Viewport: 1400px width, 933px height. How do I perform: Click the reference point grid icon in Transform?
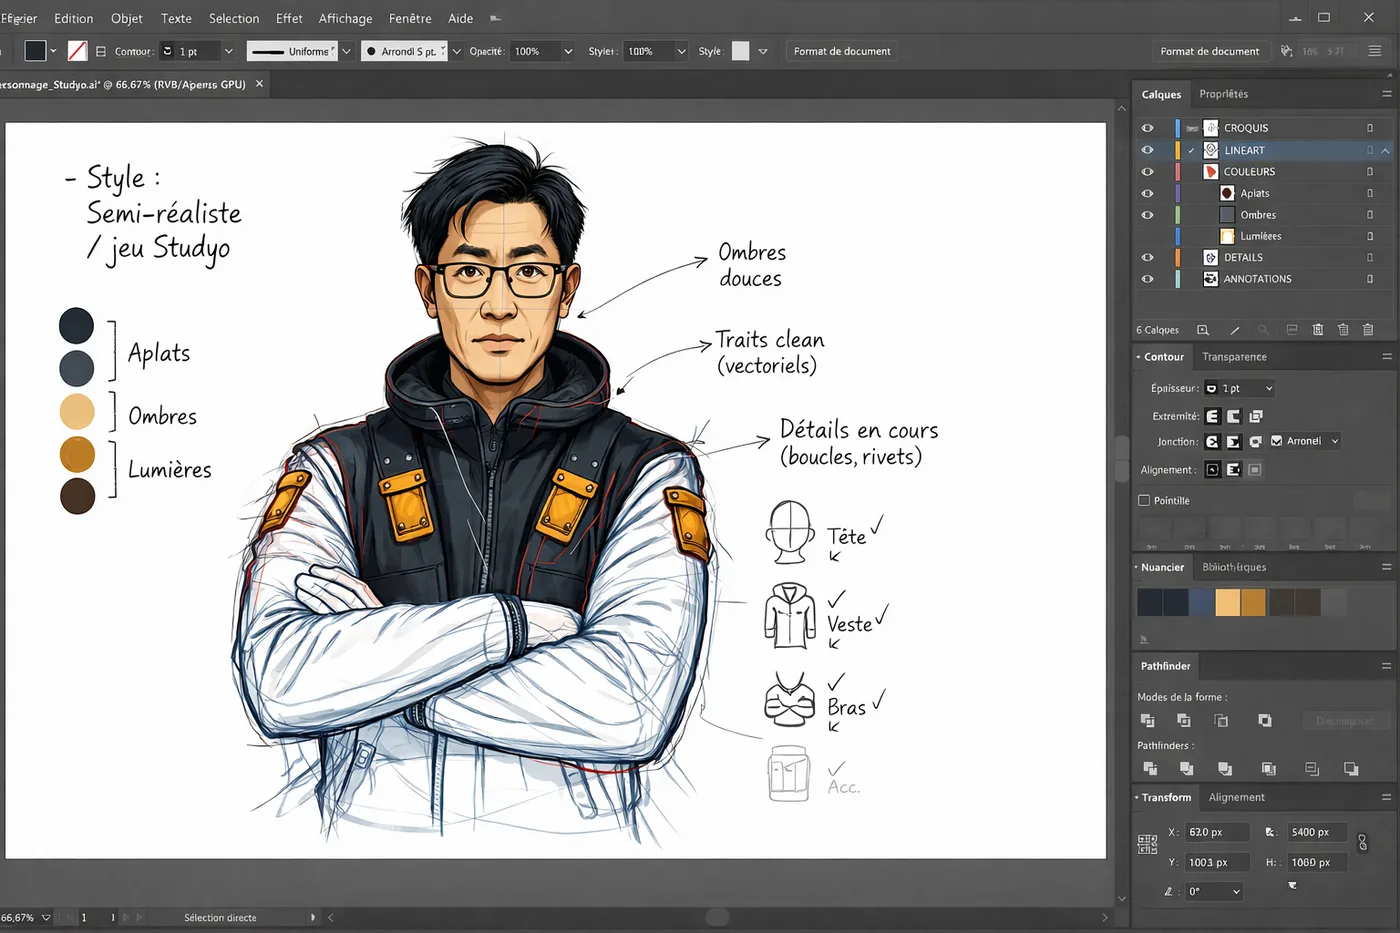pyautogui.click(x=1148, y=845)
